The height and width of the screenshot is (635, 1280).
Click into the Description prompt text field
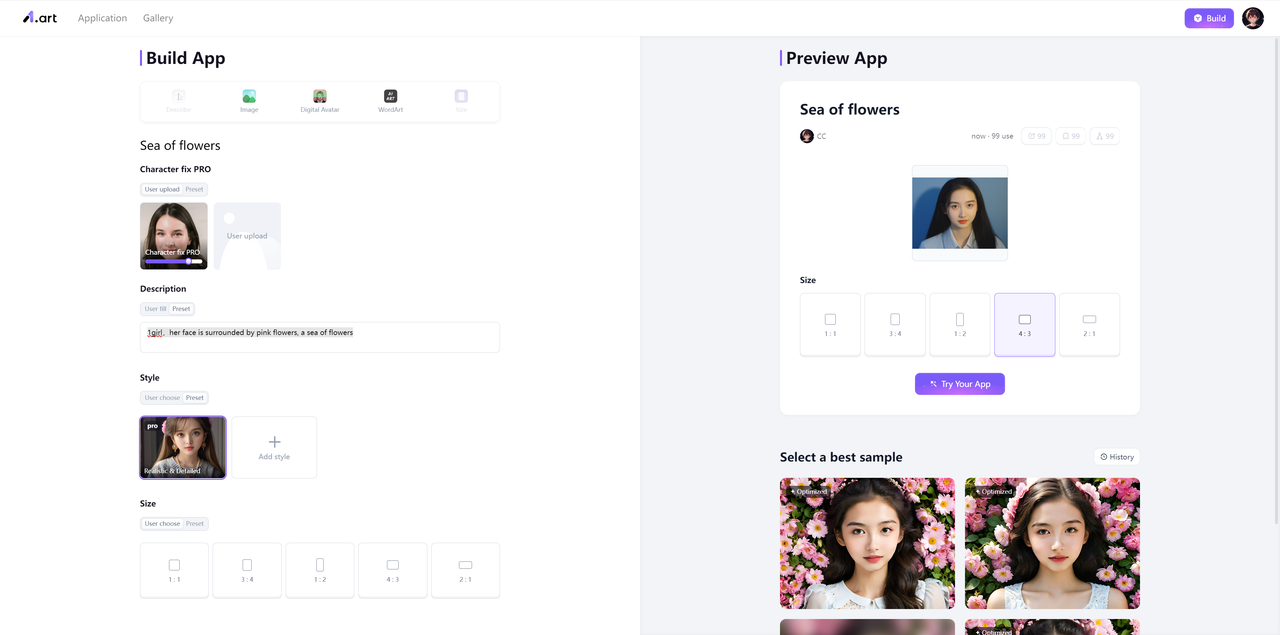tap(320, 338)
